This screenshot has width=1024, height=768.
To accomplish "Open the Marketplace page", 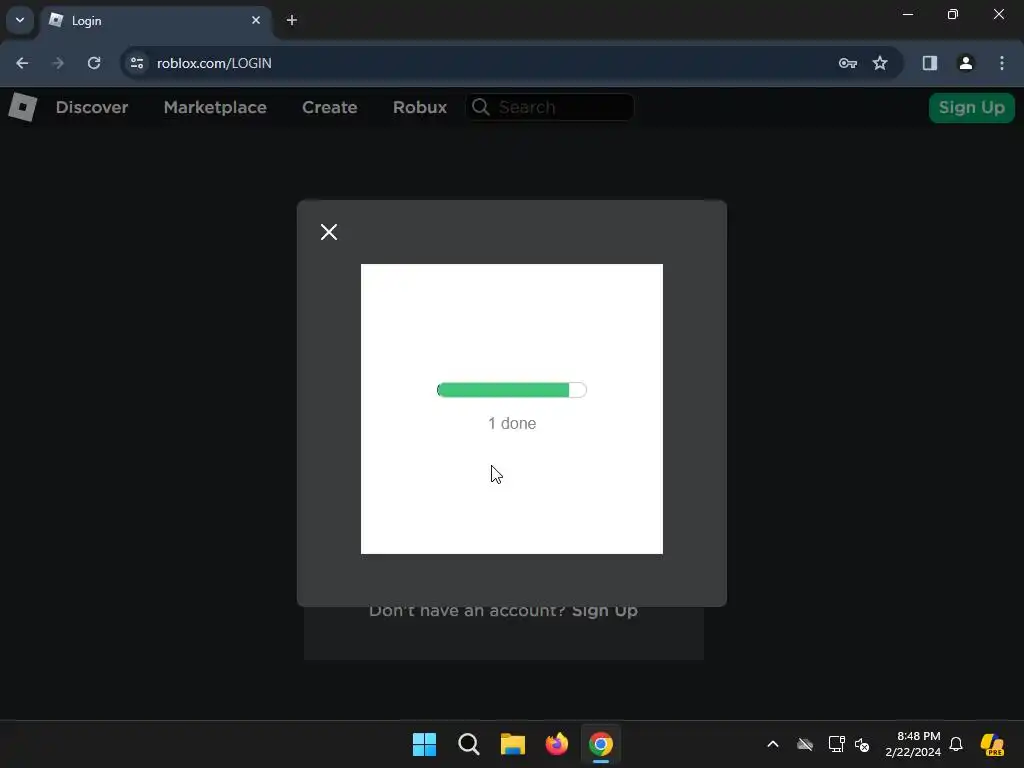I will 215,107.
